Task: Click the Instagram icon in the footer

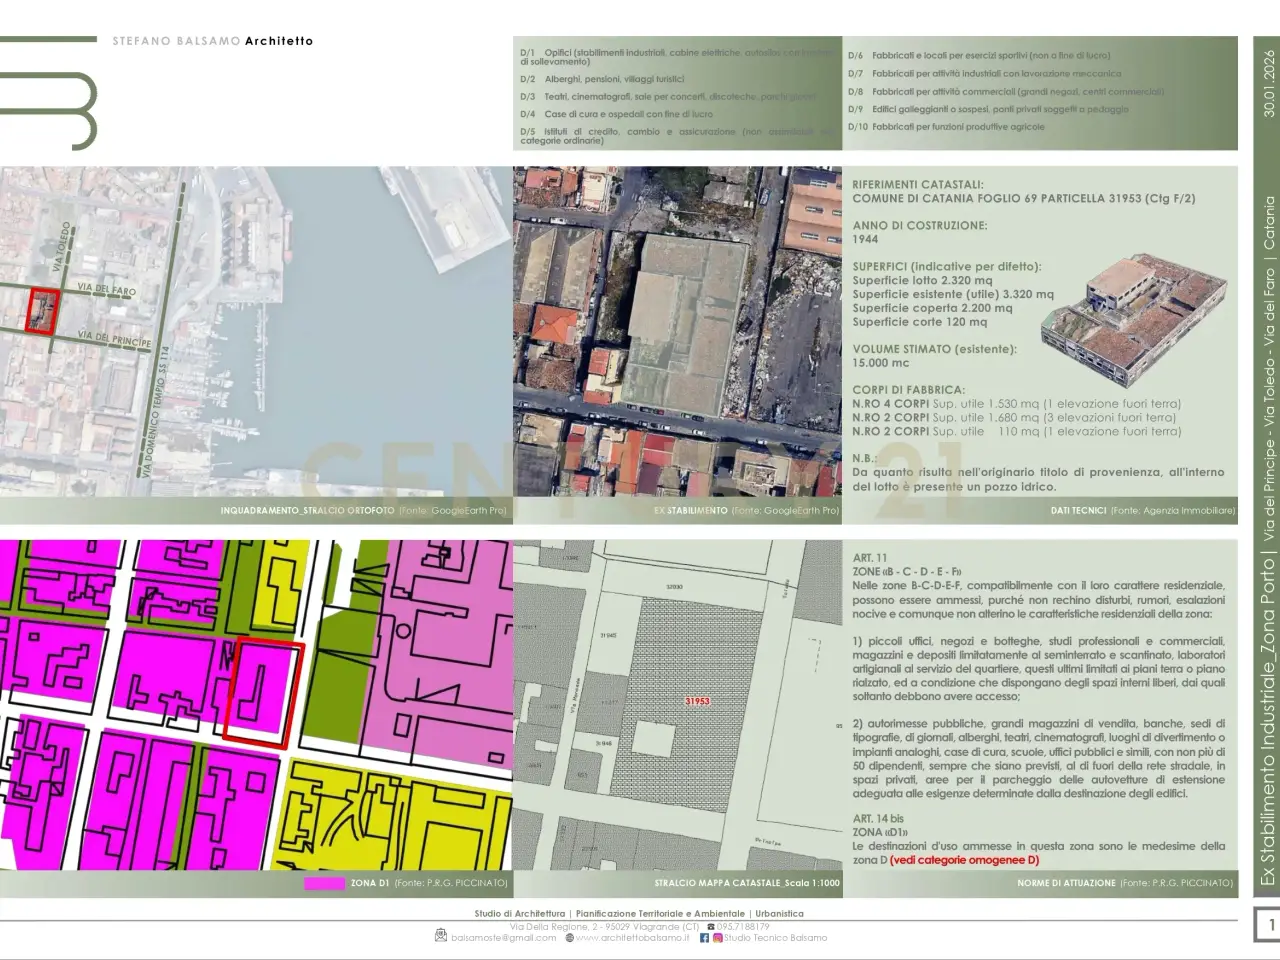Action: click(717, 938)
